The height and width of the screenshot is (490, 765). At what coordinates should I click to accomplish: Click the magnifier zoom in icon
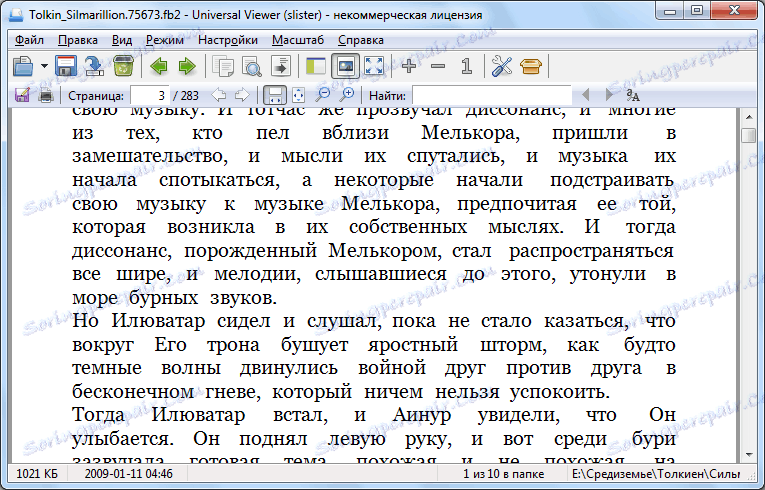[346, 95]
